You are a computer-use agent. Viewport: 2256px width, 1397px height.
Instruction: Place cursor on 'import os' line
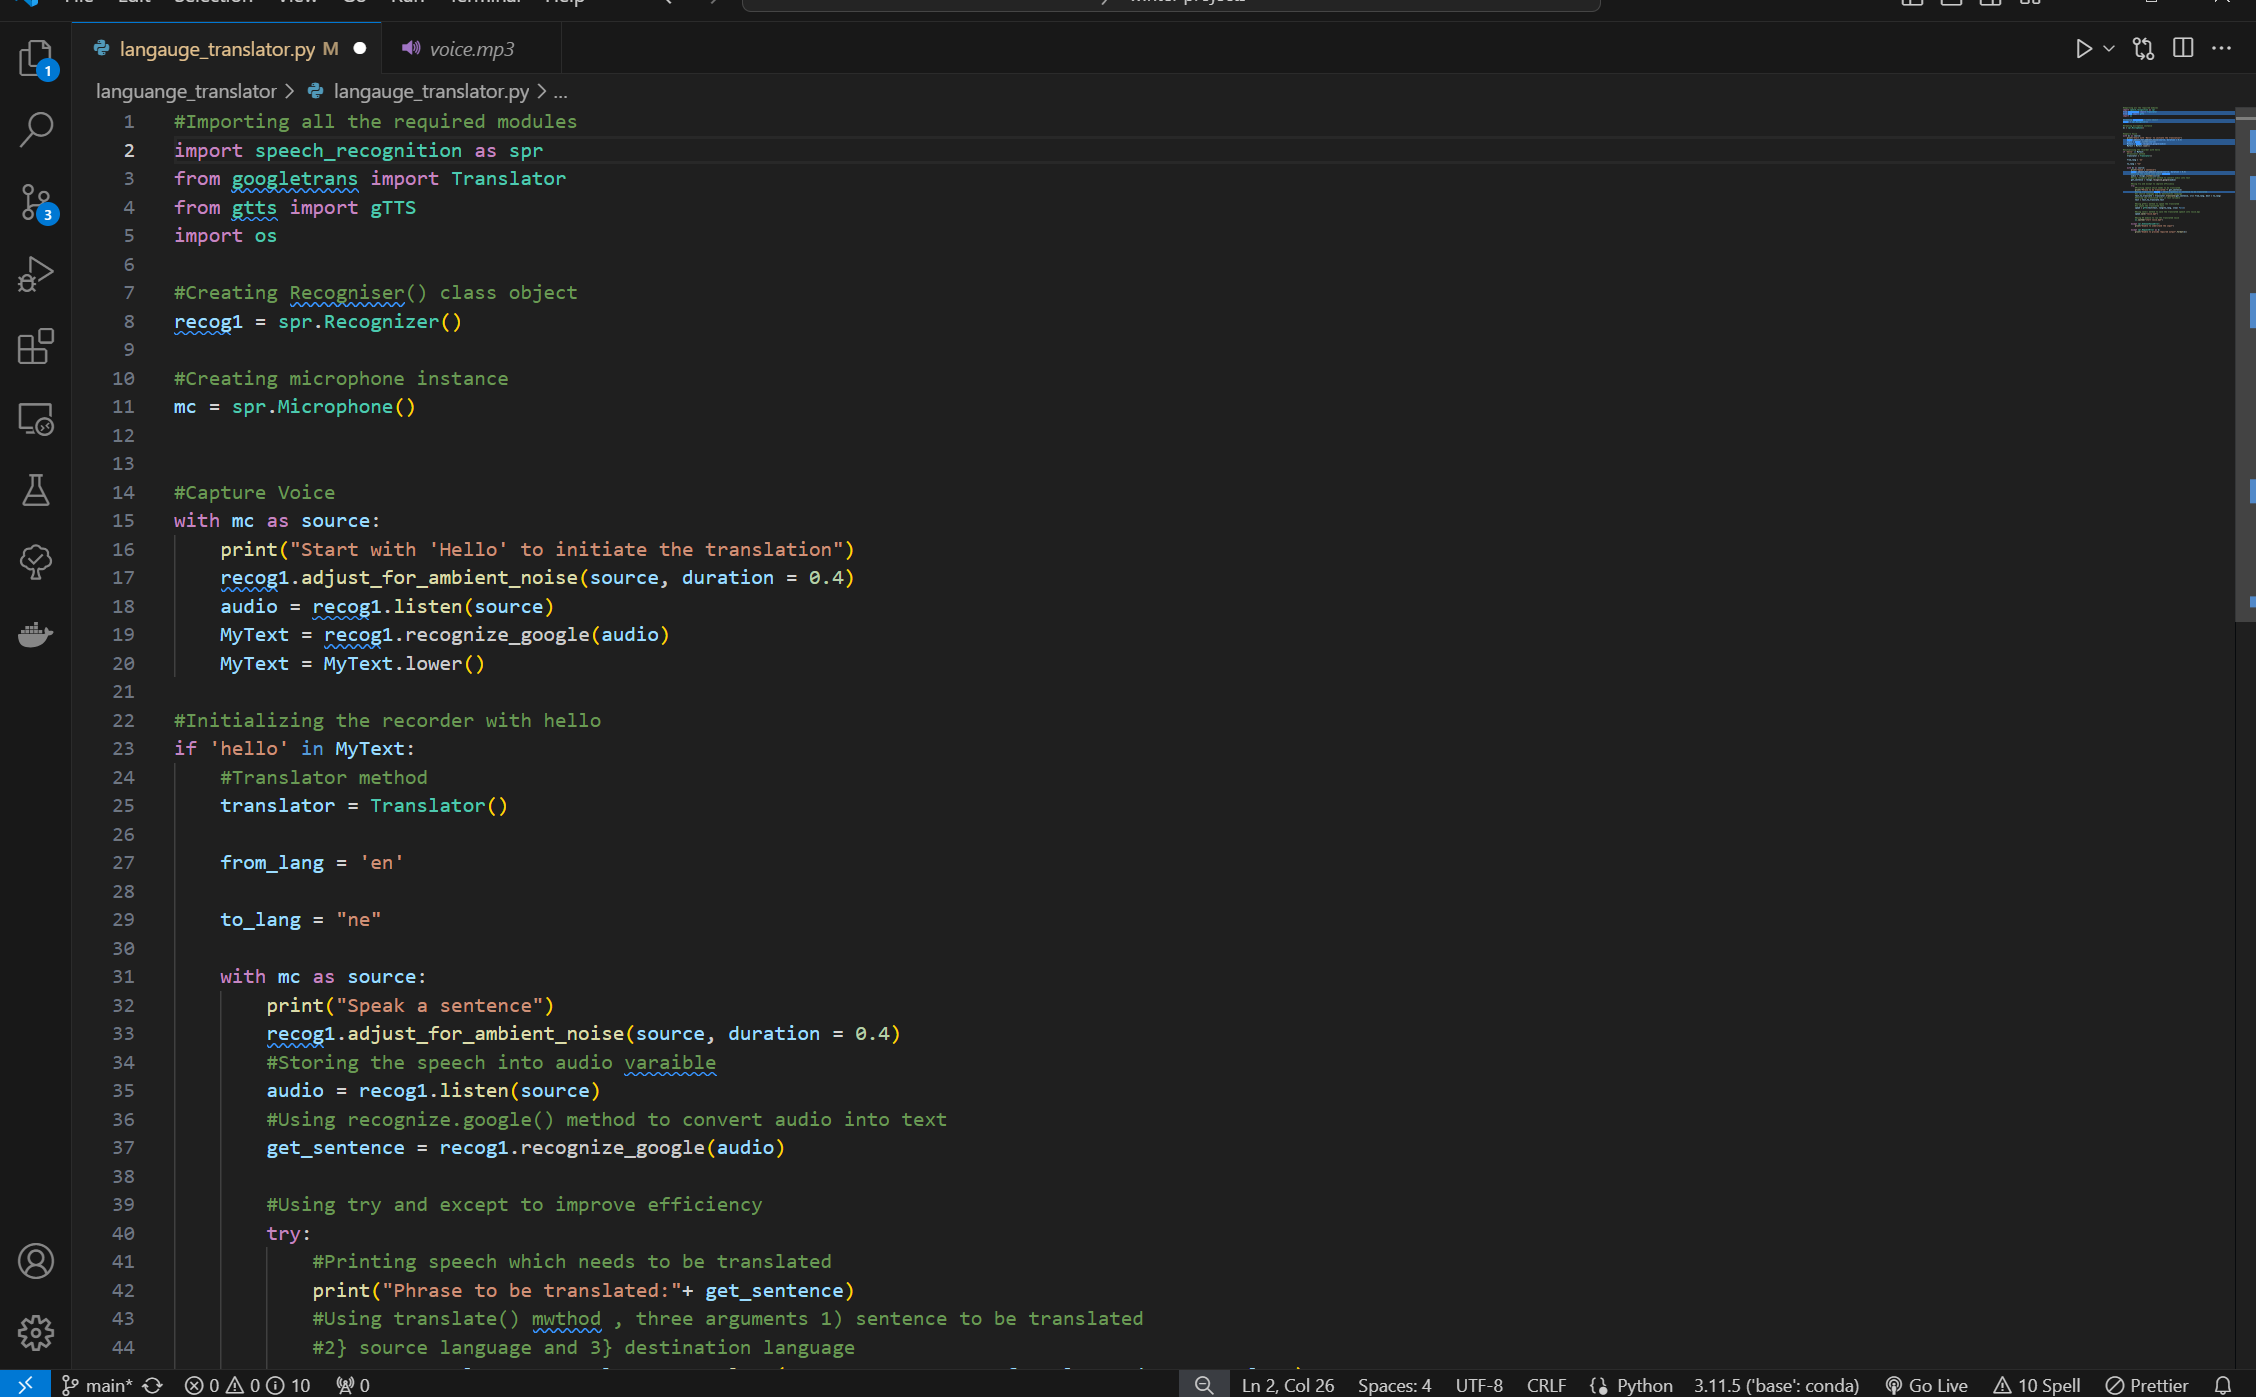coord(225,235)
